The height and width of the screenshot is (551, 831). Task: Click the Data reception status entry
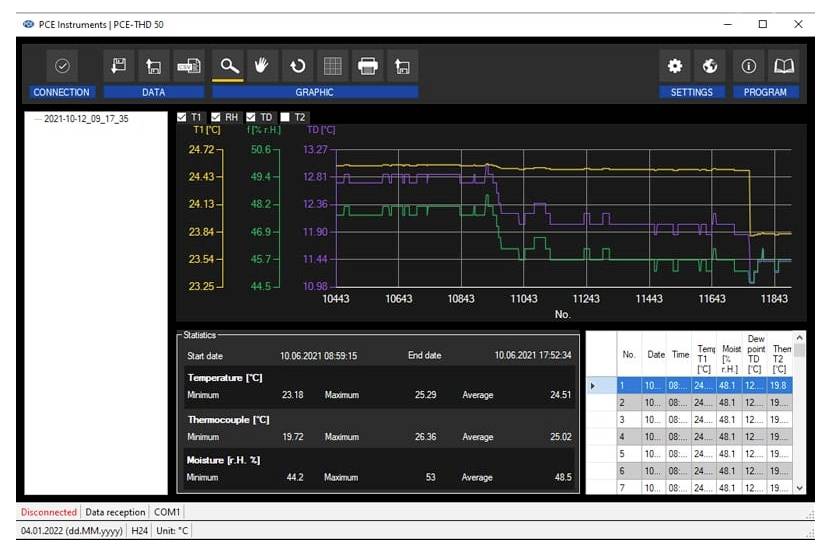coord(115,512)
